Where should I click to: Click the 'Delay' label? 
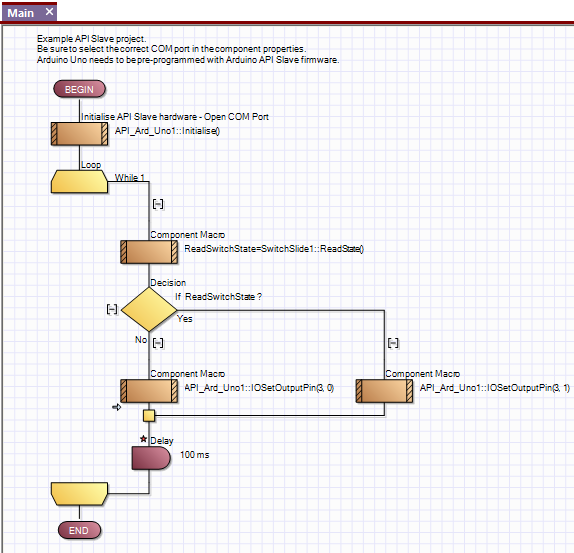coord(162,441)
